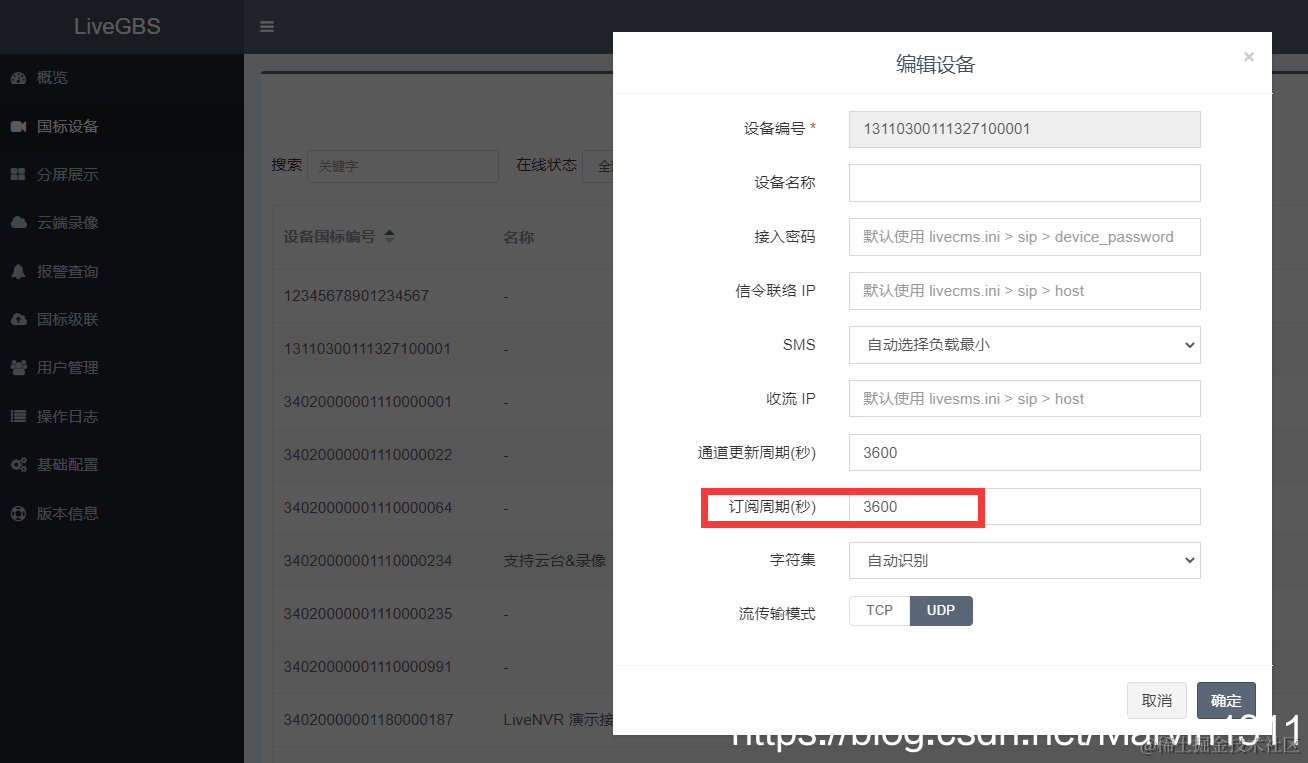Click table row 13110300111327100001
The width and height of the screenshot is (1308, 763).
click(x=443, y=349)
